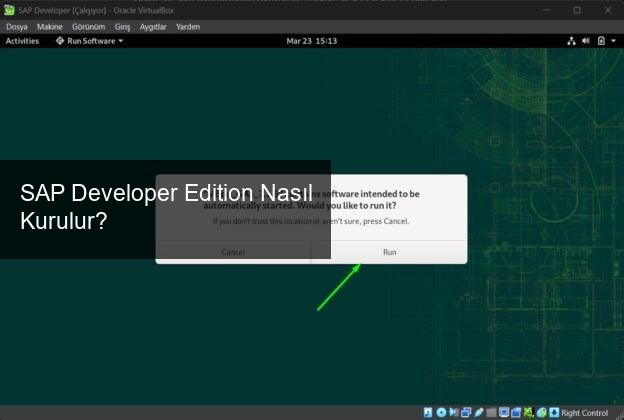Click the keyboard capture arrow icon
Viewport: 624px width, 420px height.
coord(553,412)
